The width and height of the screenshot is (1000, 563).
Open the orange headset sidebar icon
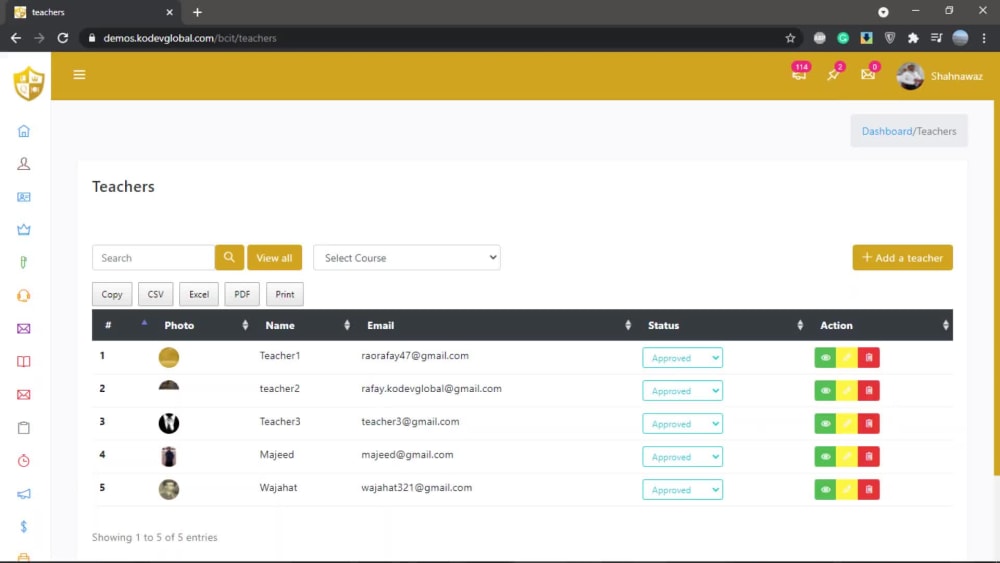pos(24,296)
